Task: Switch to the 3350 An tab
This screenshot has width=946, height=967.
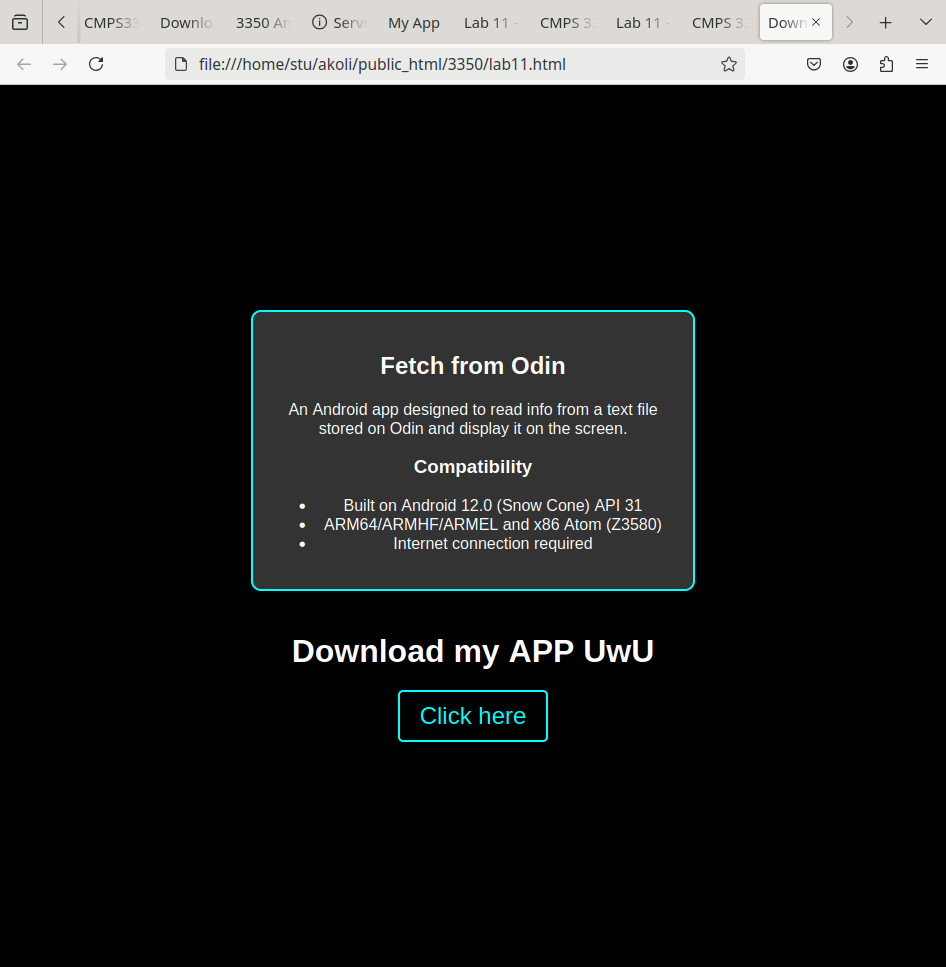Action: click(263, 23)
